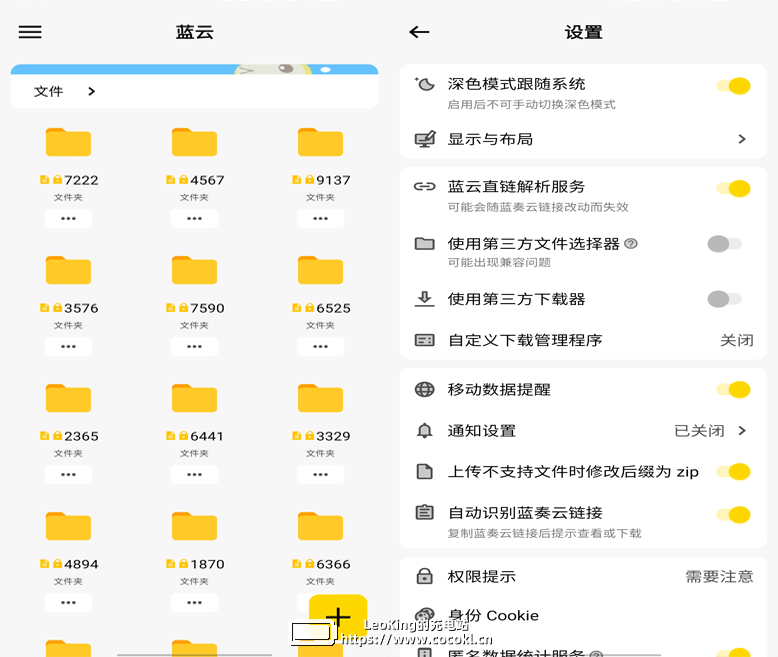Toggle 自动识别蓝奏云链接 switch

pyautogui.click(x=733, y=515)
